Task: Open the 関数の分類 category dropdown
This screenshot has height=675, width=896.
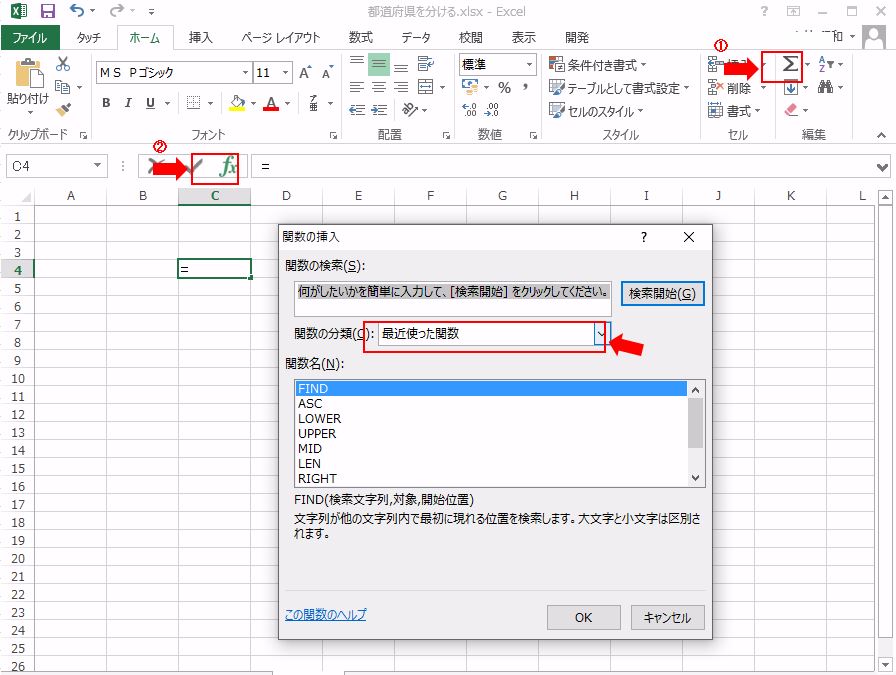Action: [600, 334]
